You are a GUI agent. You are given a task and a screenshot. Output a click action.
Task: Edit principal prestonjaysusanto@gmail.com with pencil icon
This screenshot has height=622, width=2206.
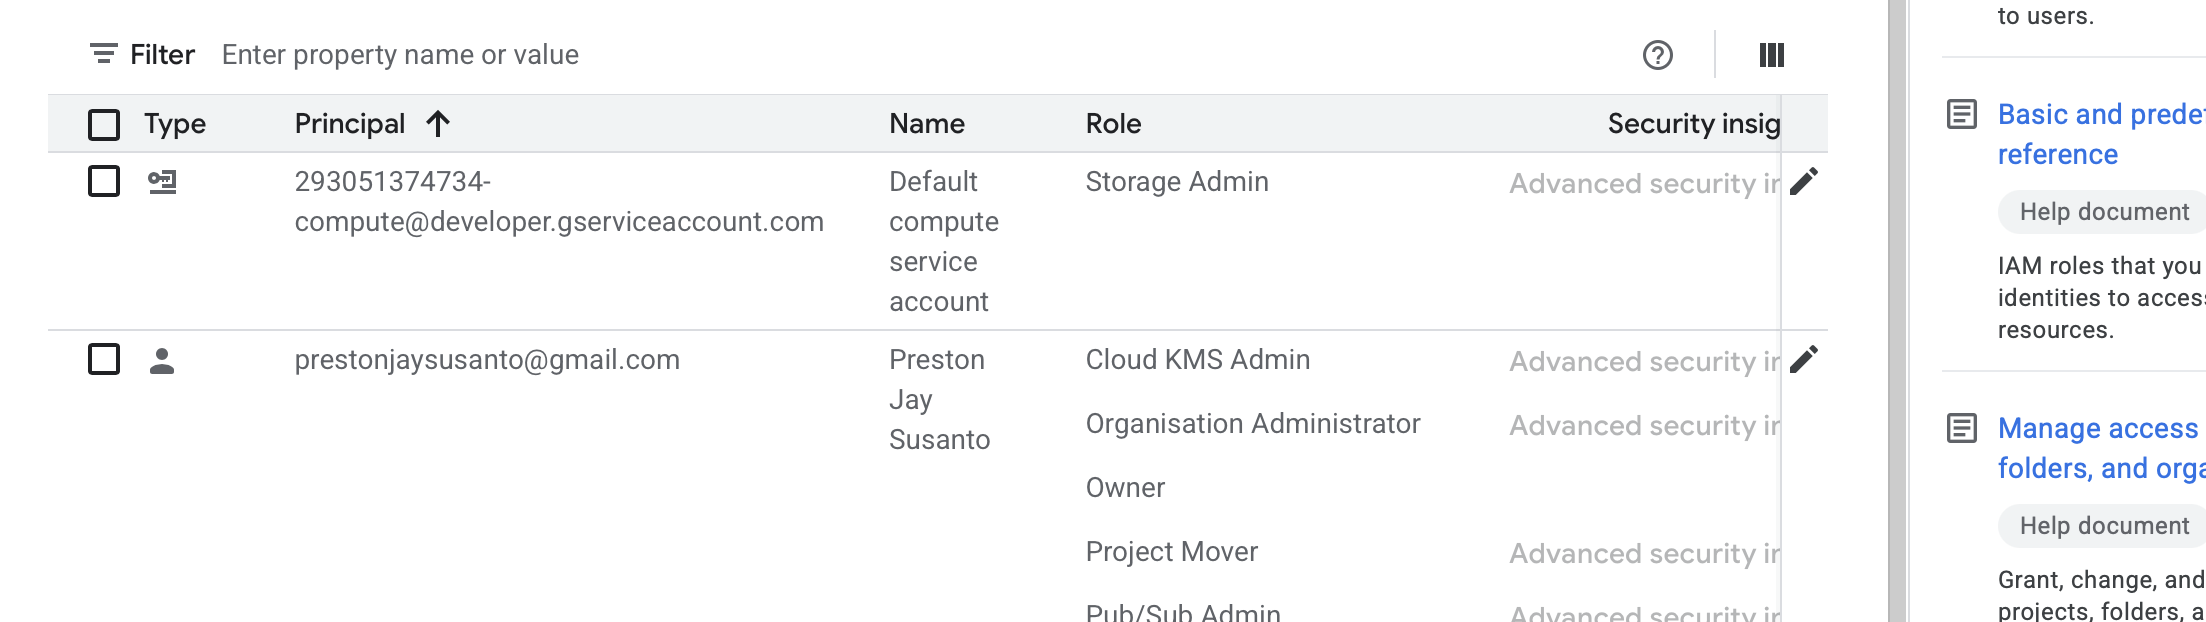1803,360
